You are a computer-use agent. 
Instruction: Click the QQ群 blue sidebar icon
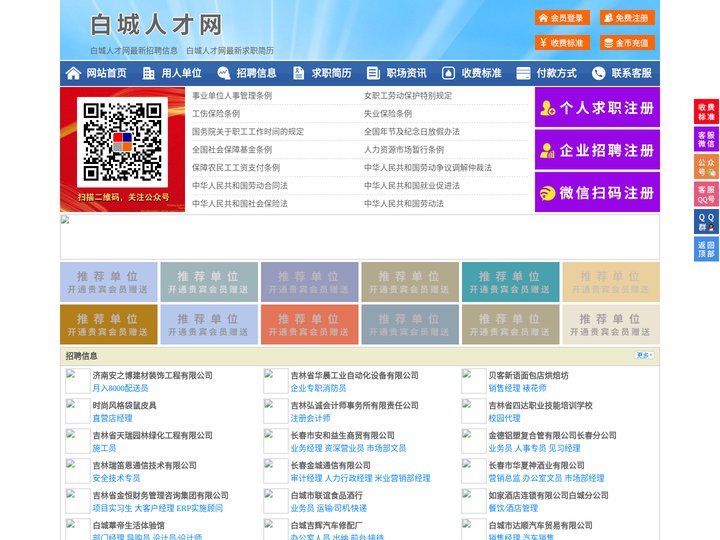[706, 222]
